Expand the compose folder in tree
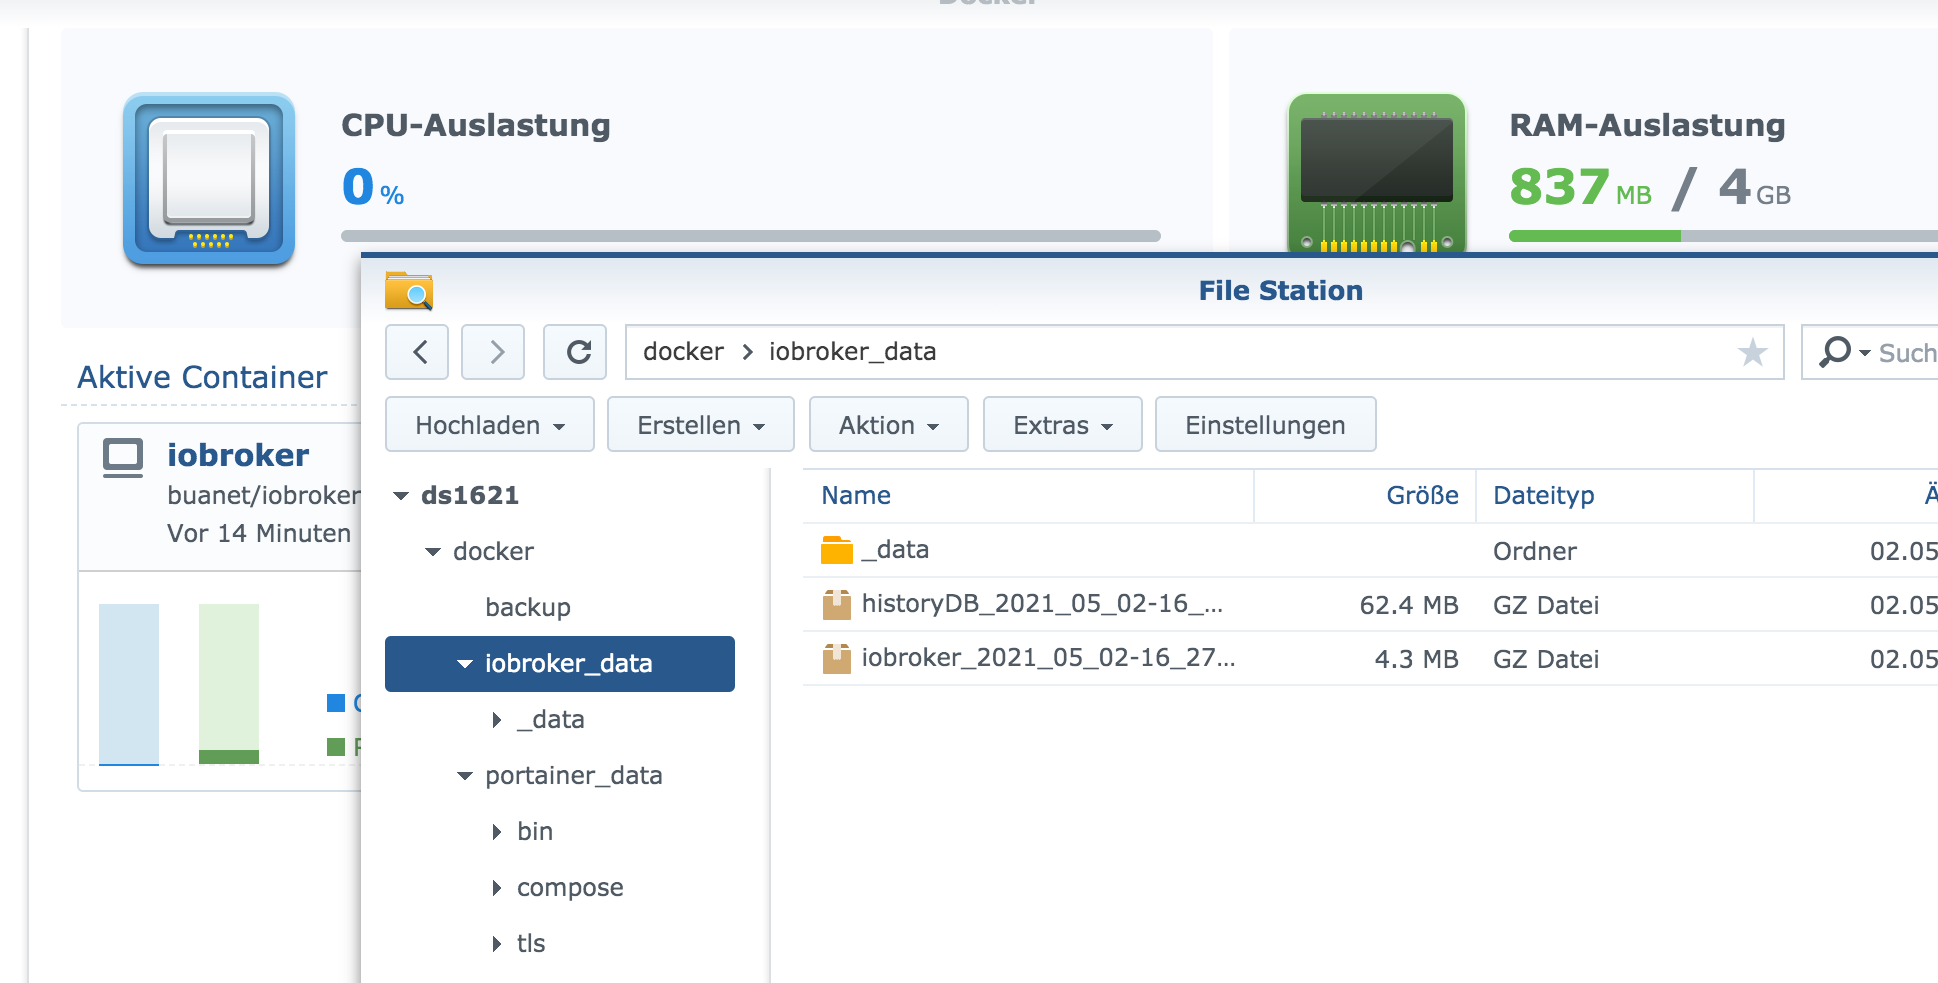This screenshot has height=983, width=1938. (x=497, y=888)
